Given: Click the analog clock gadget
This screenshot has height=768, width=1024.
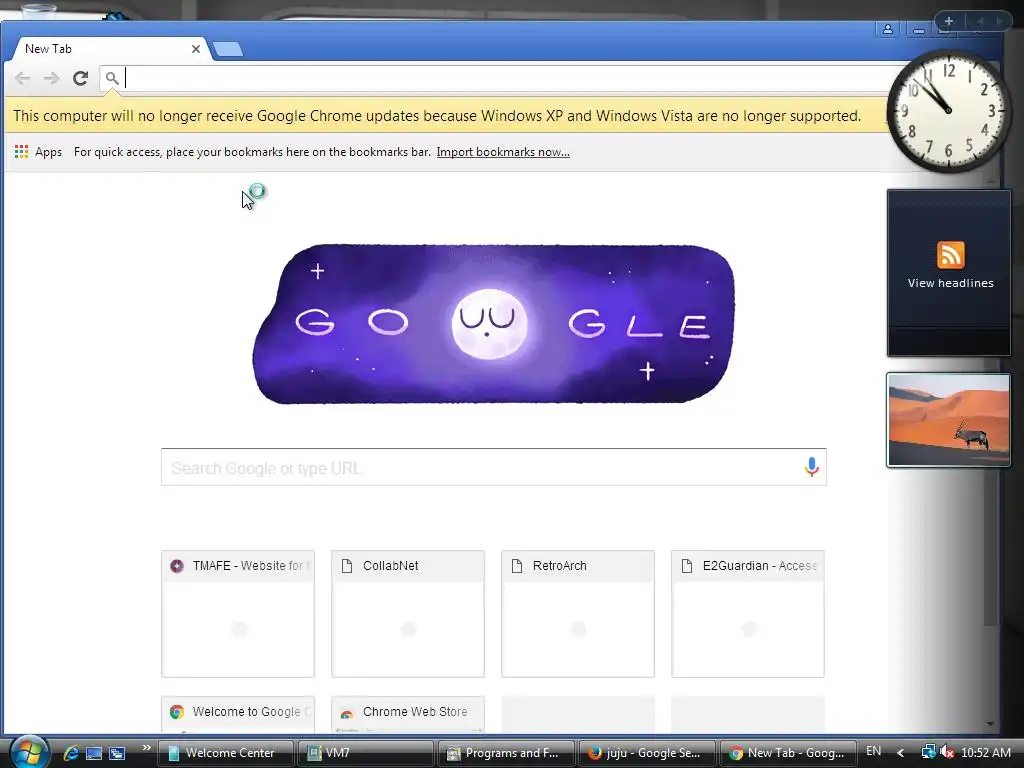Looking at the screenshot, I should 949,111.
